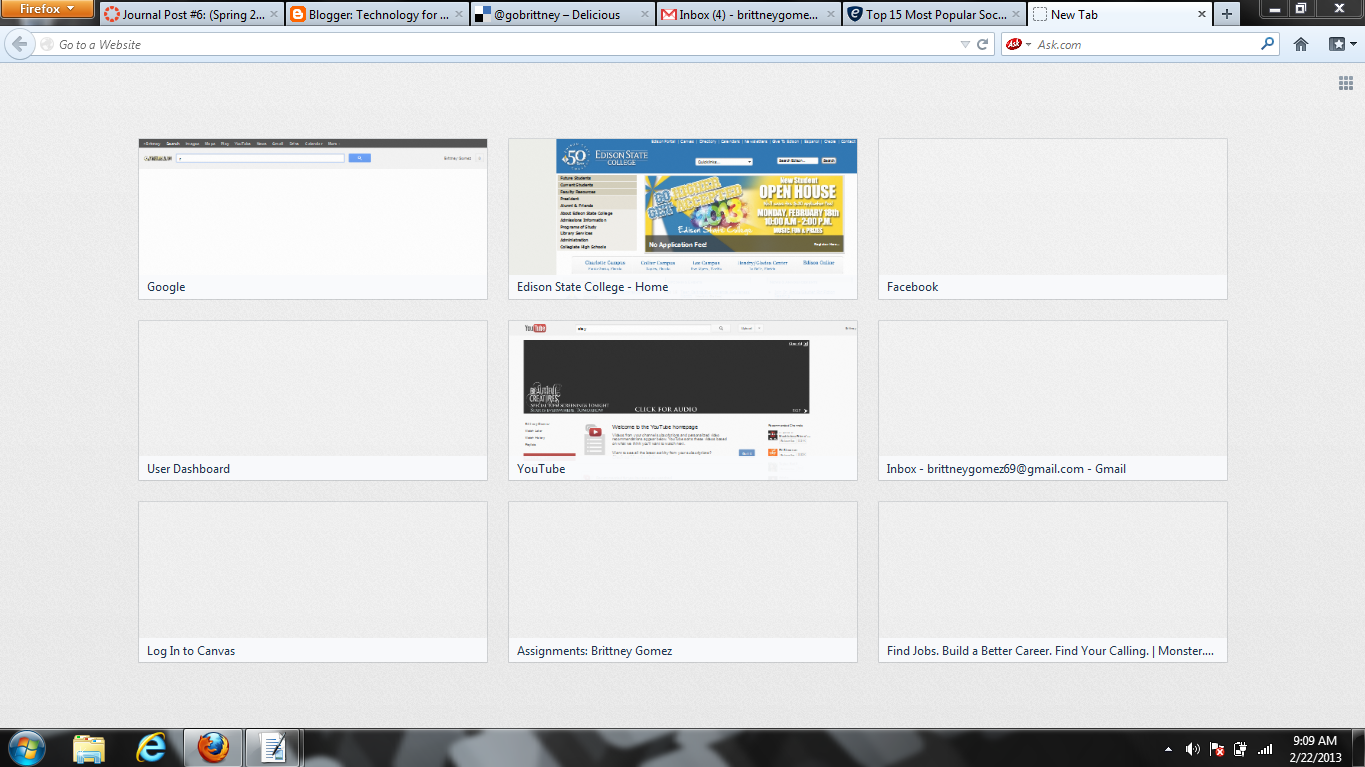Go back with the Back arrow button
This screenshot has height=767, width=1365.
[18, 44]
